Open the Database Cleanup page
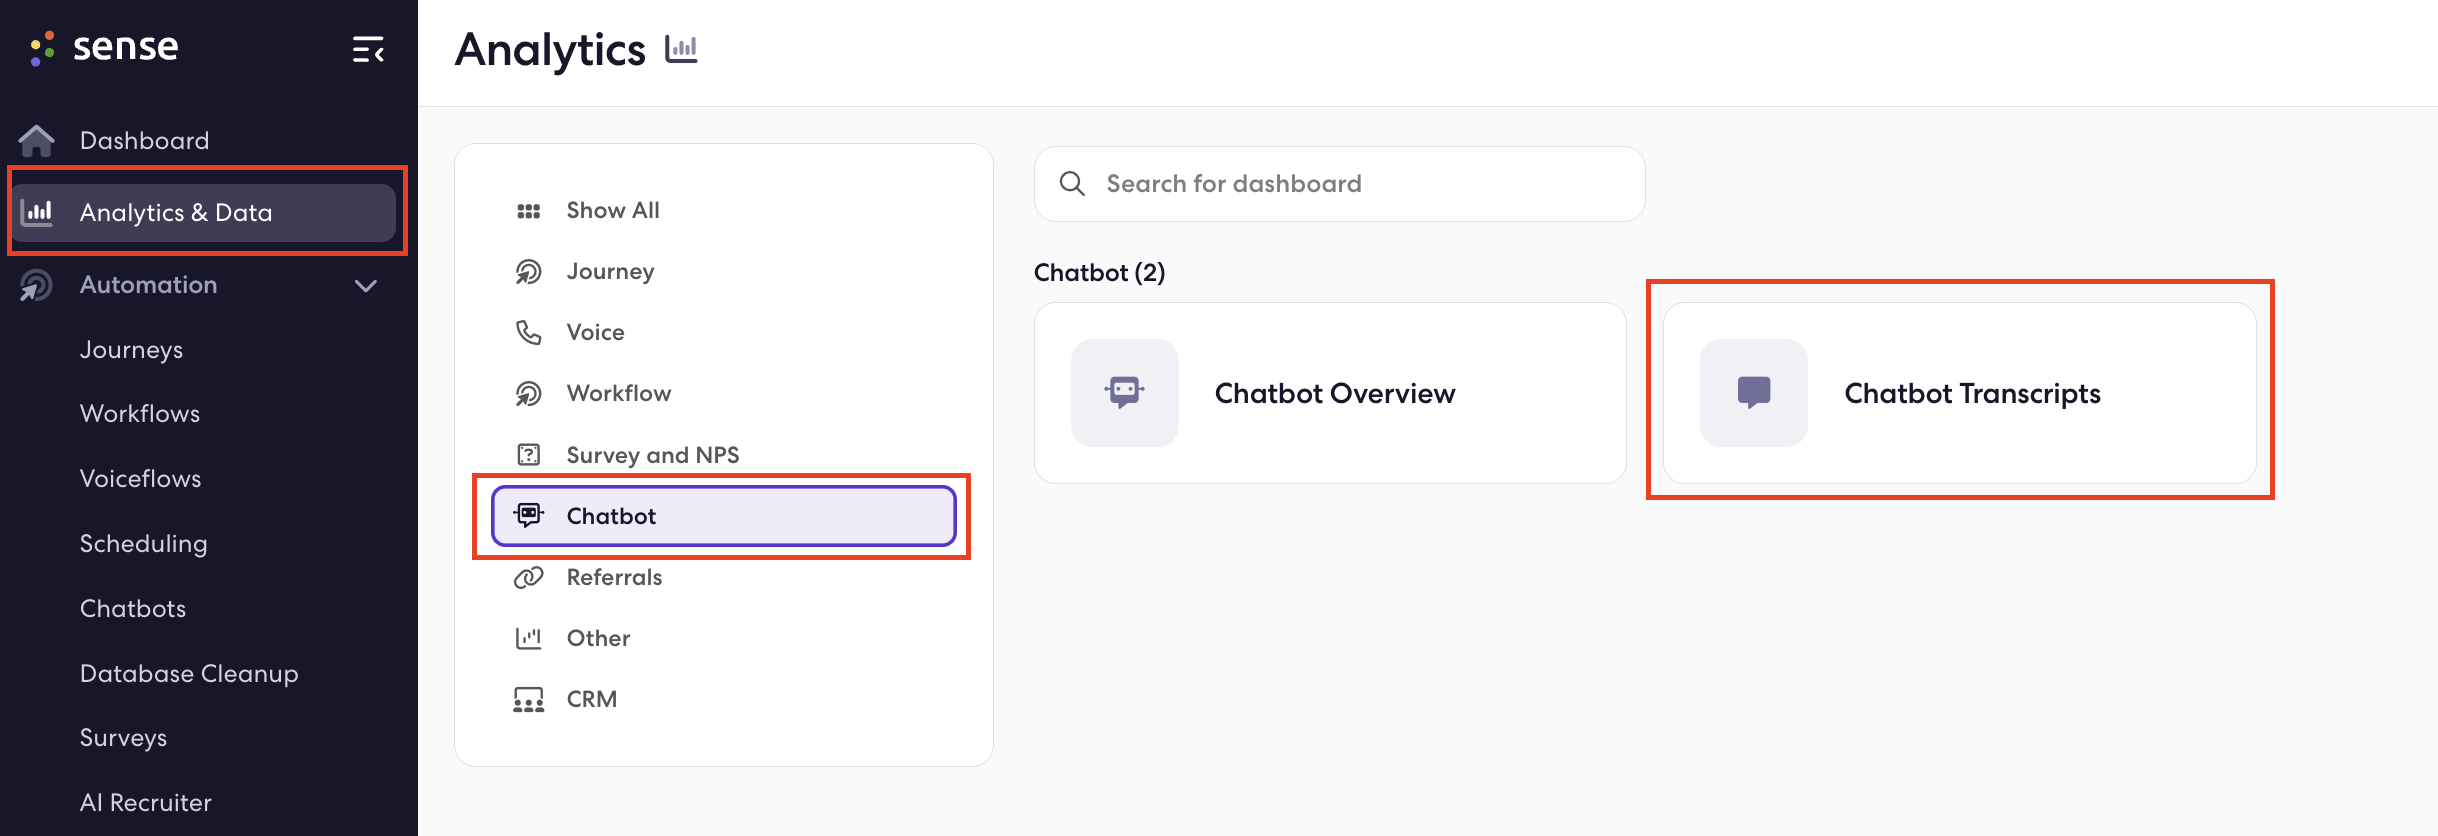Screen dimensions: 2438x836 pos(189,674)
